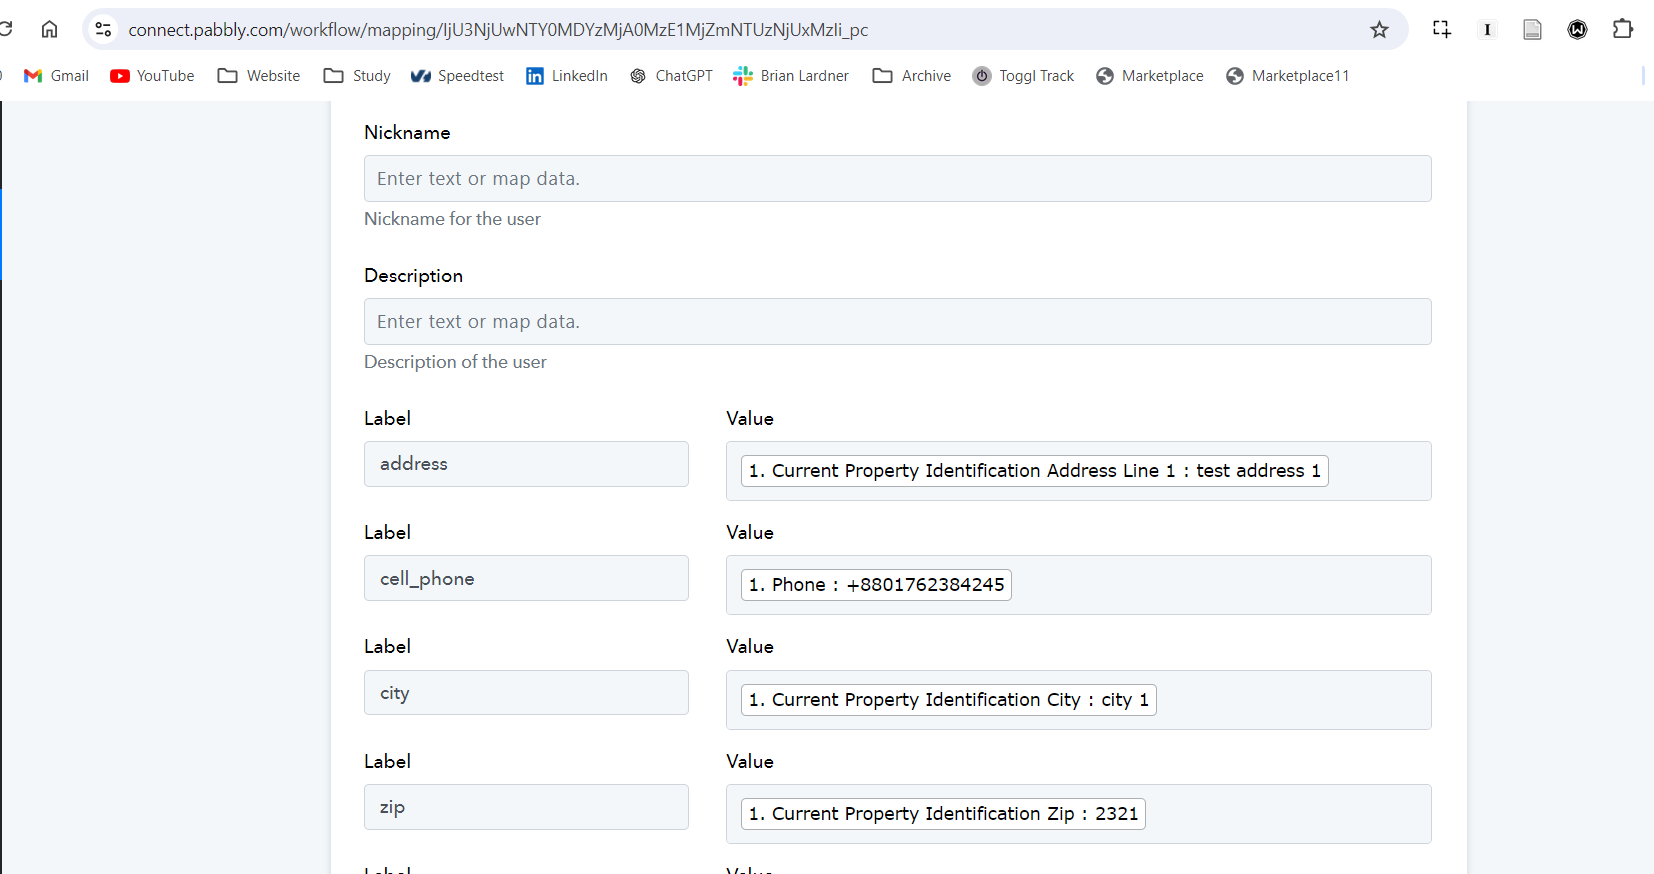Open the LinkedIn bookmark

coord(567,76)
